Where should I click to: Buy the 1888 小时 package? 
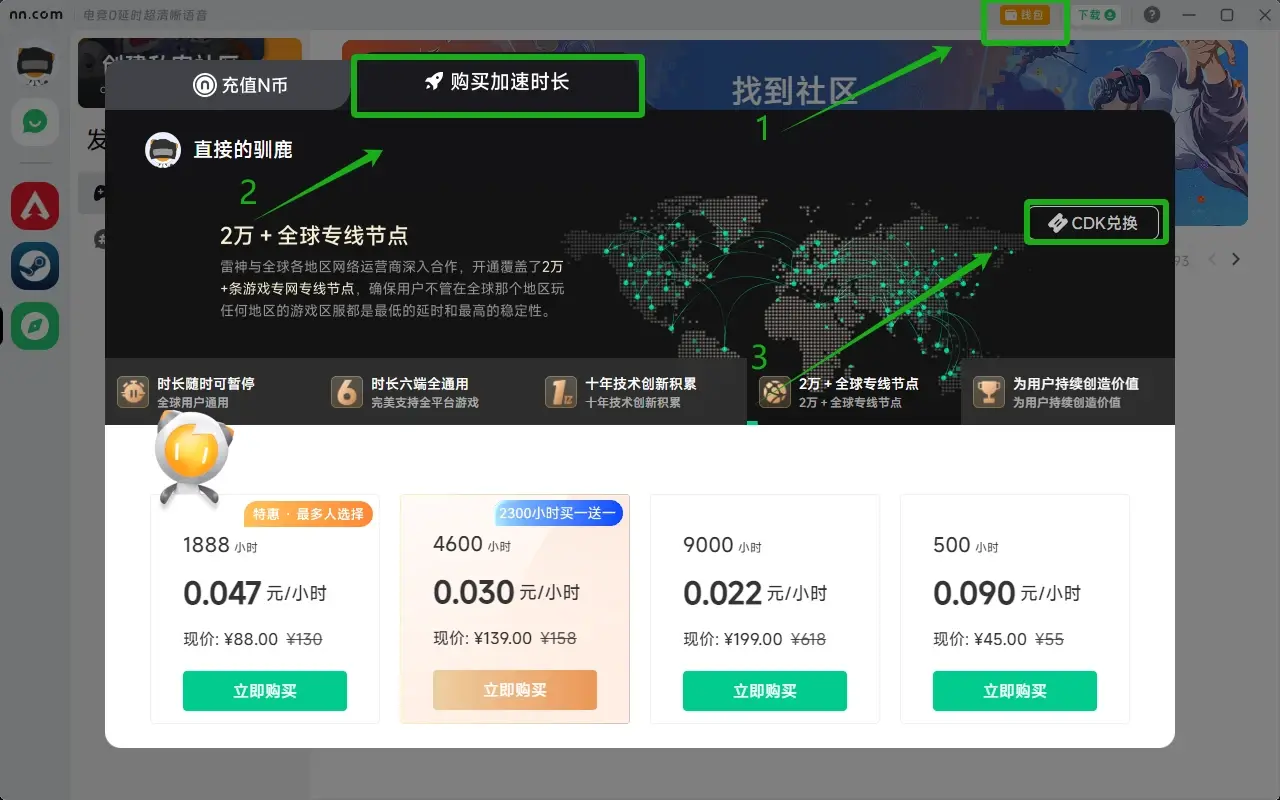tap(265, 691)
